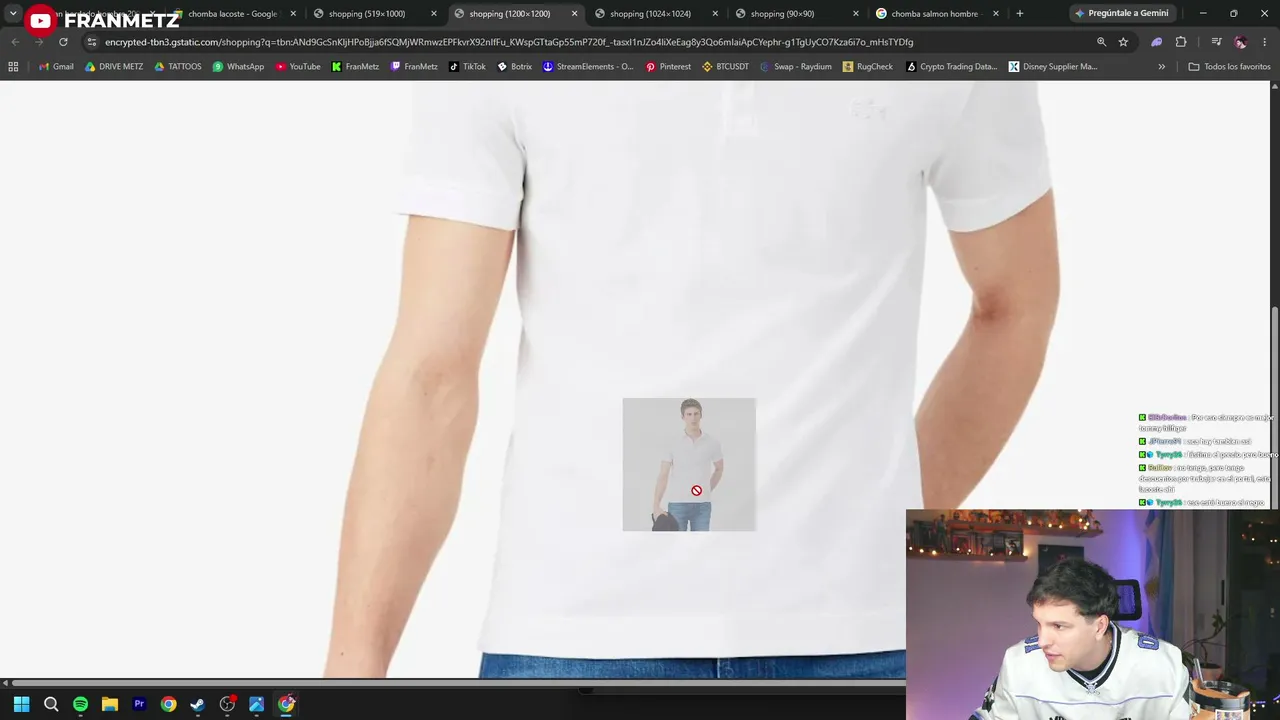Open File Explorer from the taskbar
Image resolution: width=1280 pixels, height=720 pixels.
pos(110,704)
